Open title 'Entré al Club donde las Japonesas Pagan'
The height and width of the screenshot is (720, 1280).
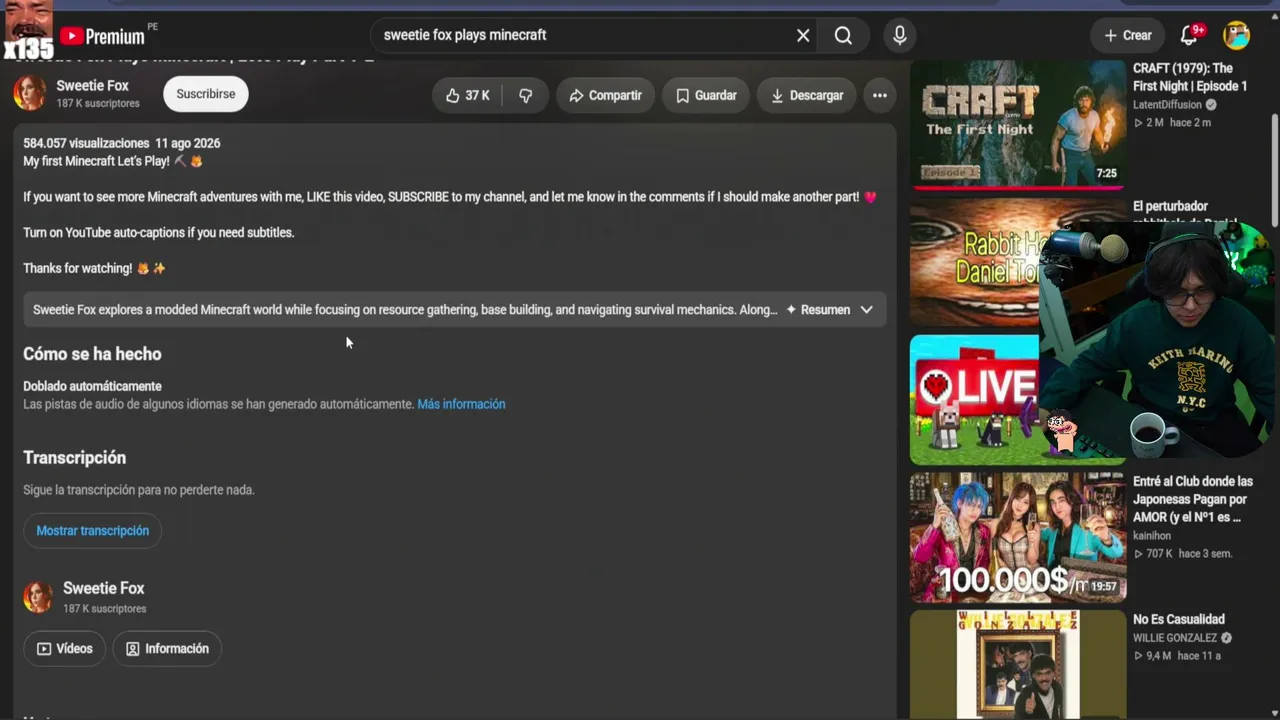pos(1193,499)
